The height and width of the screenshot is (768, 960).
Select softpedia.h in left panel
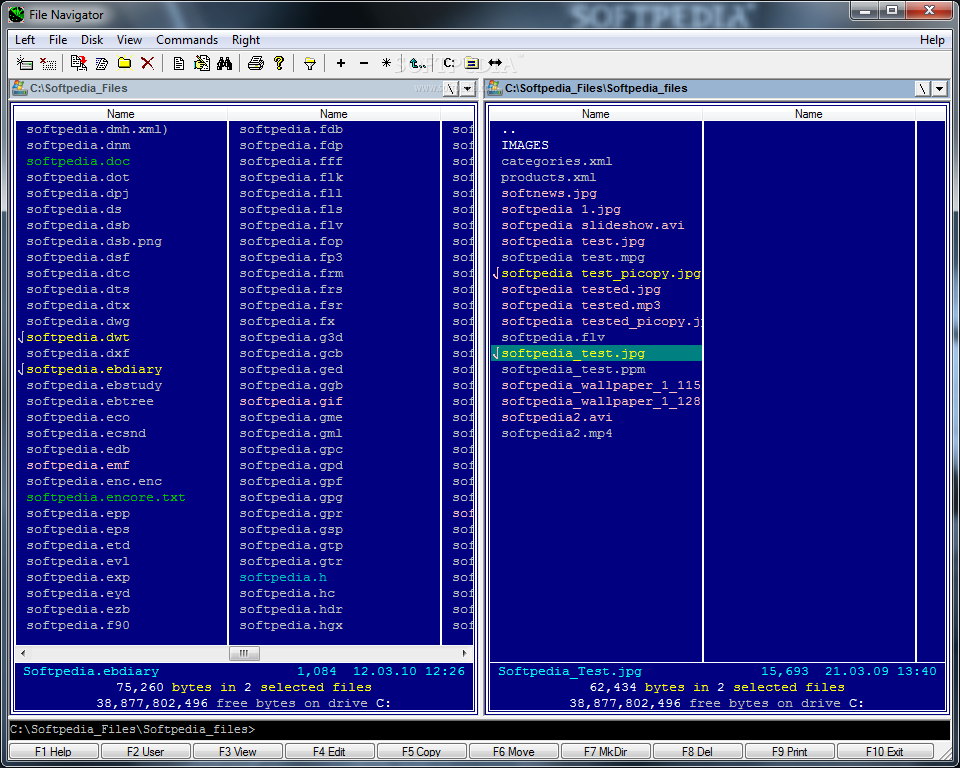(x=283, y=578)
